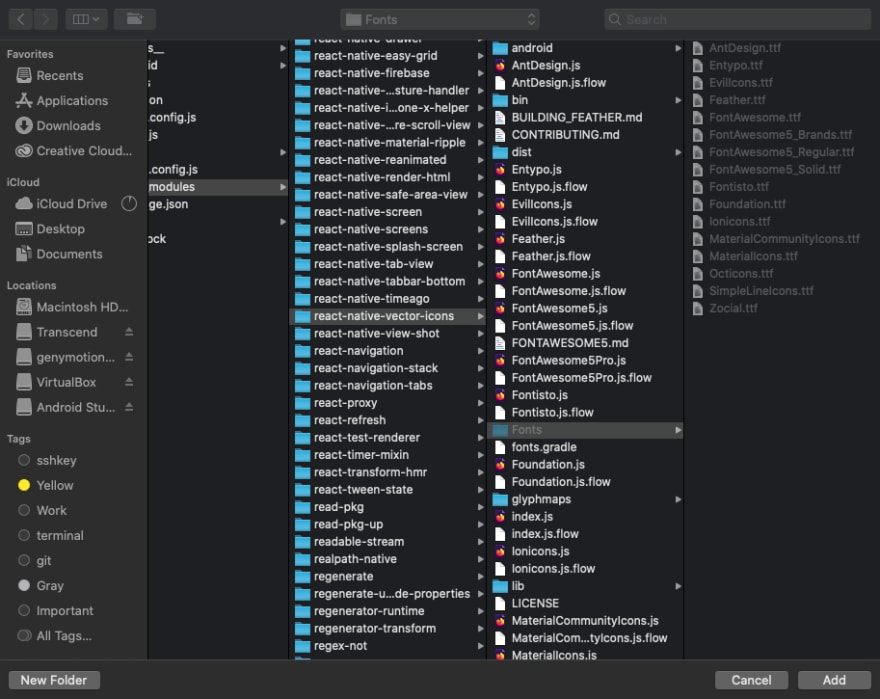Select the Fonts folder in third column
The height and width of the screenshot is (699, 880).
tap(585, 430)
